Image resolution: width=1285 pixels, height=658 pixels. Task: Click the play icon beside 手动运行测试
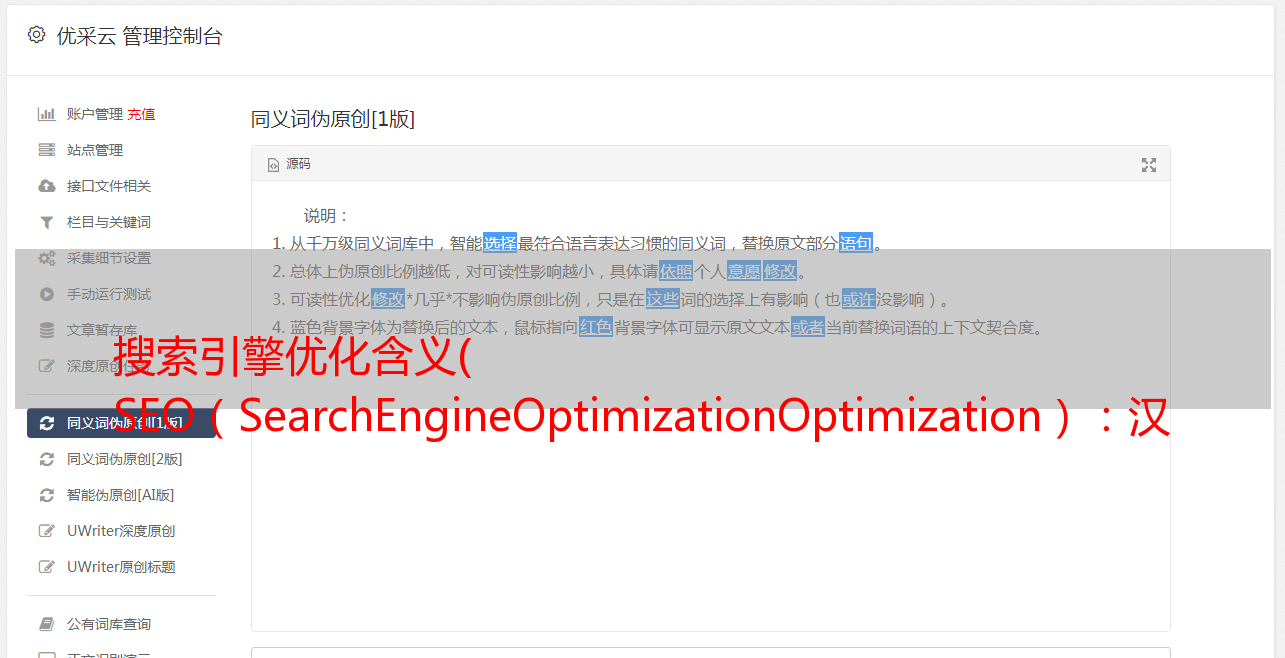tap(46, 294)
